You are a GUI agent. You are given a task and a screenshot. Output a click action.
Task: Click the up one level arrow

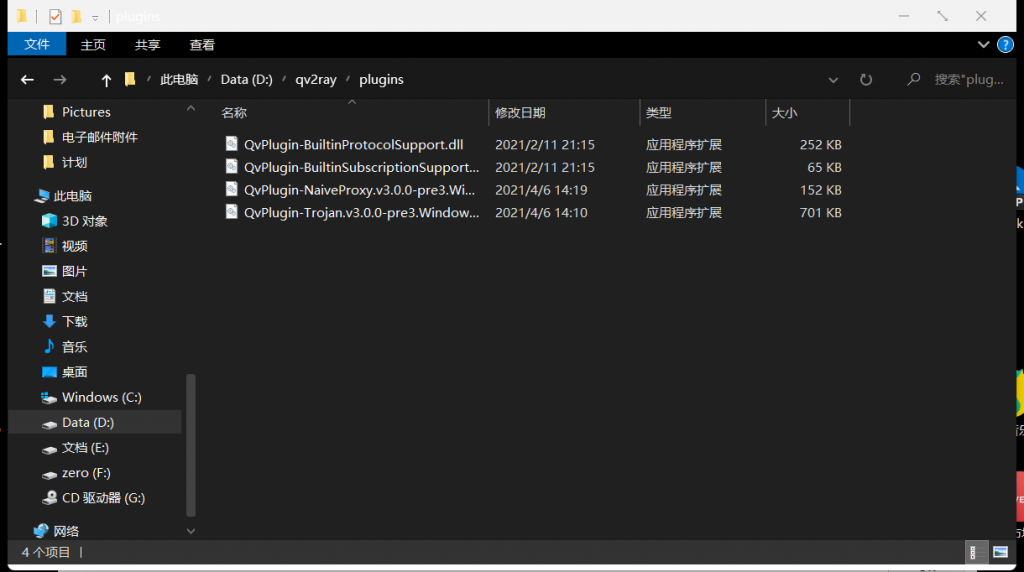106,80
